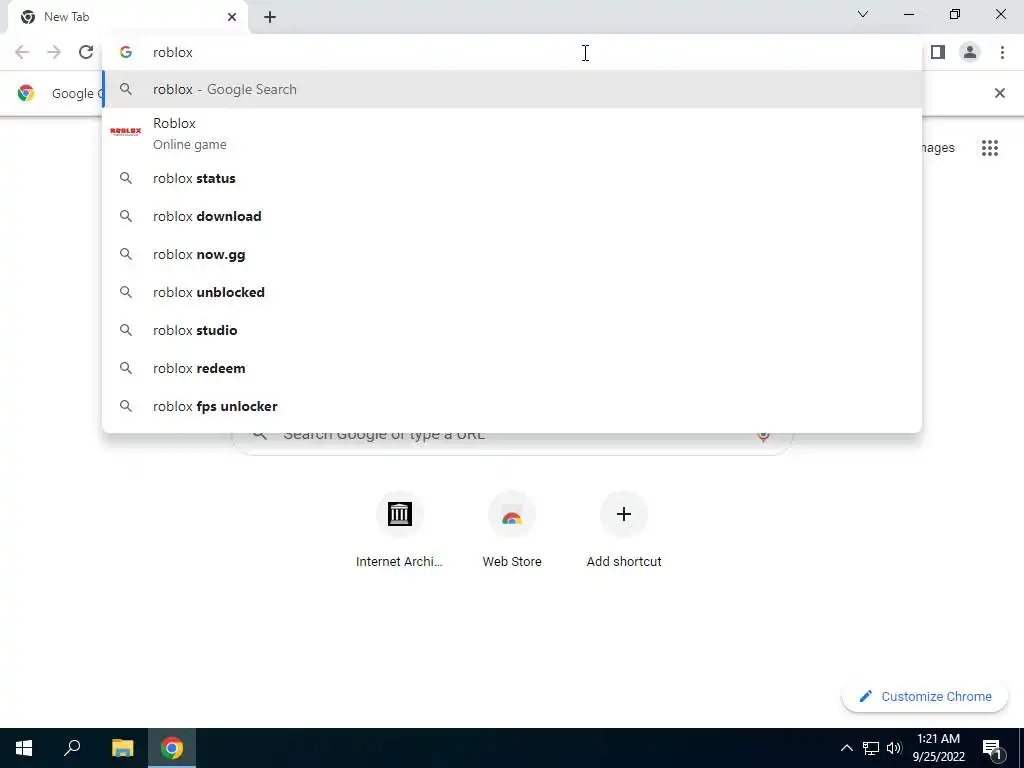Screen dimensions: 1024x768
Task: Click Chrome icon in taskbar
Action: pos(172,748)
